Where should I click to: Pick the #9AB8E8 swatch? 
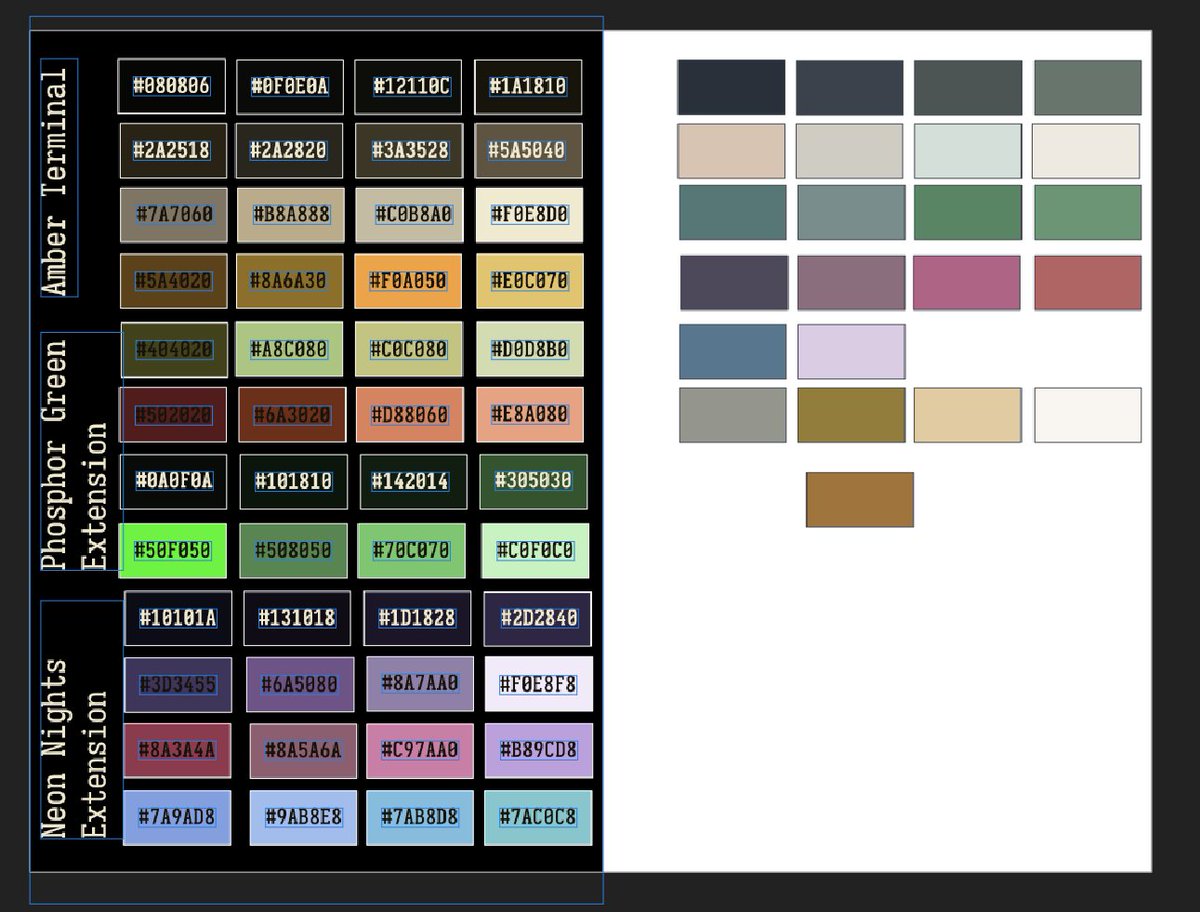pos(303,818)
